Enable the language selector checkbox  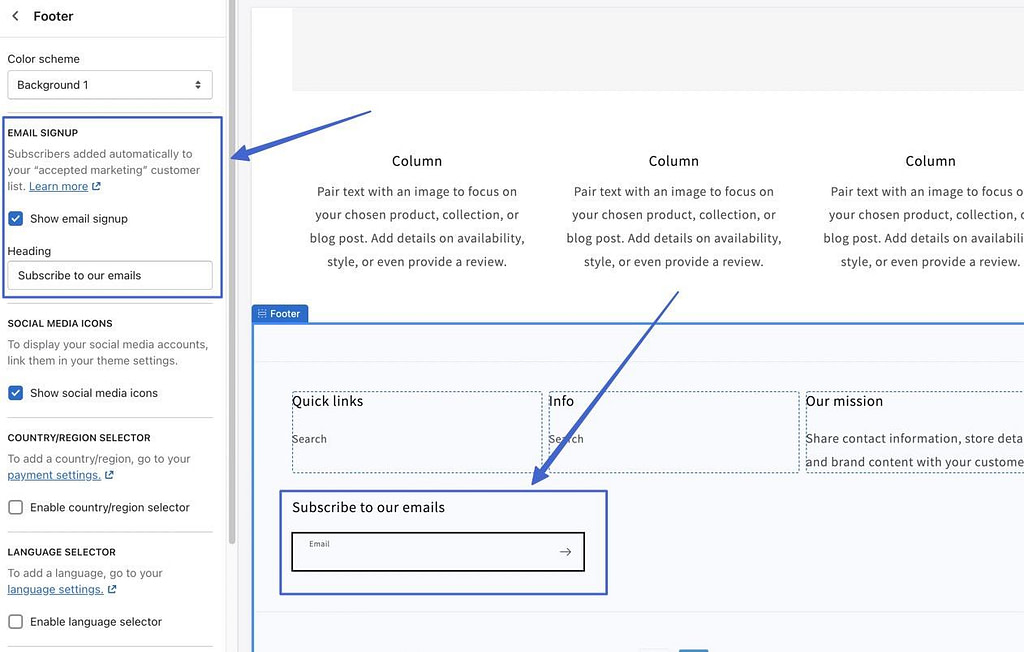coord(15,621)
